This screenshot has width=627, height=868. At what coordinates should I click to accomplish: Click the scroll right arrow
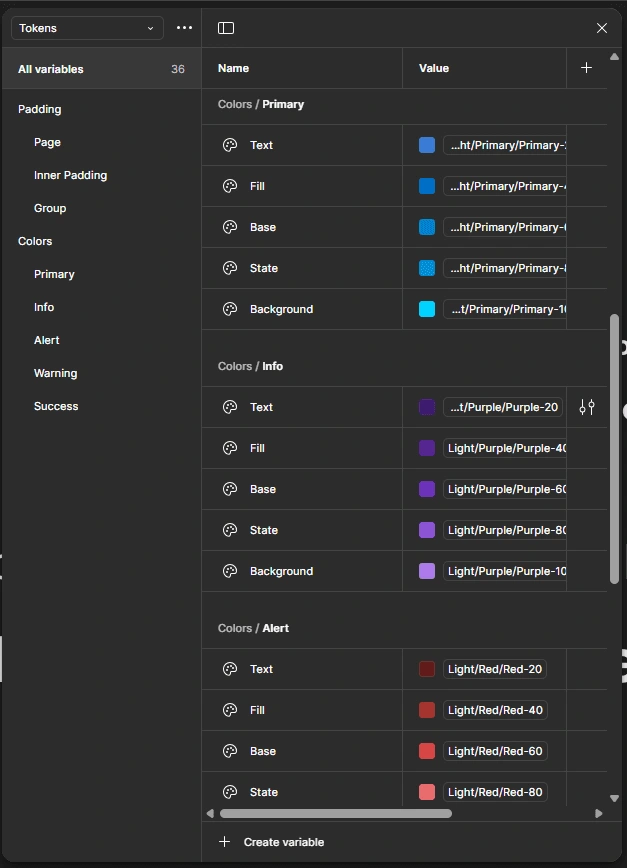tap(598, 813)
